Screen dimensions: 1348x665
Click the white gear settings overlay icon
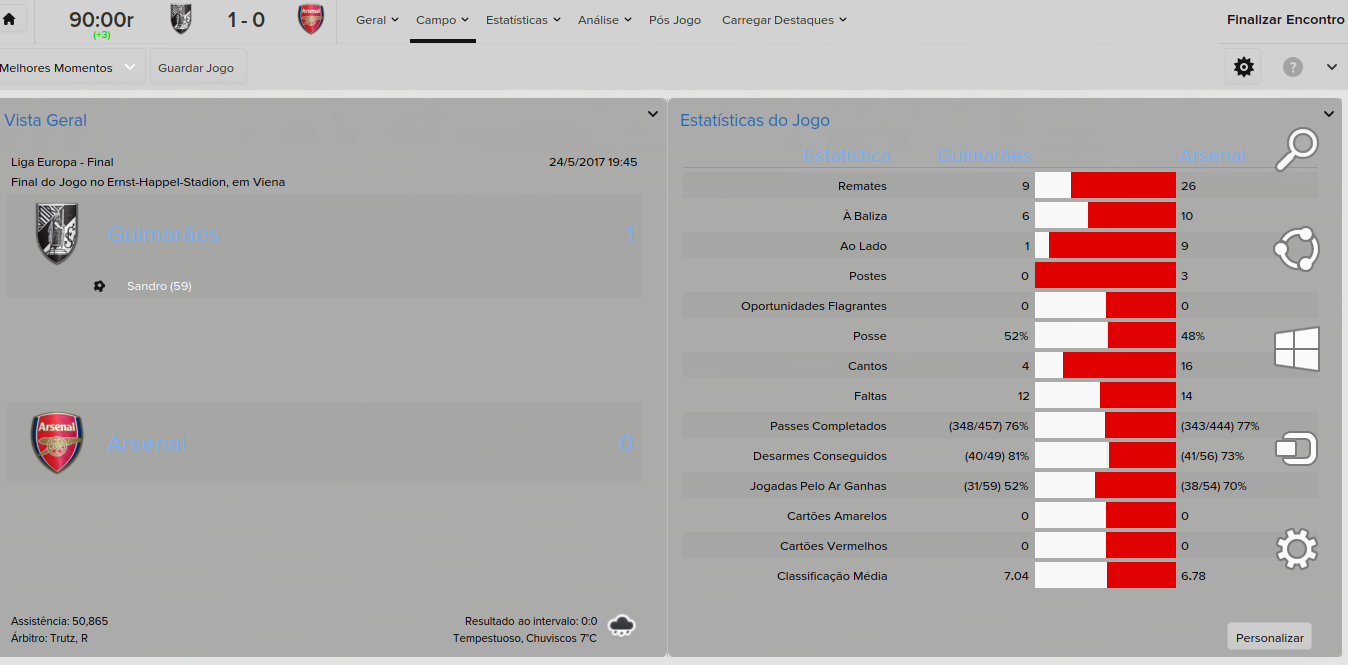pos(1297,548)
